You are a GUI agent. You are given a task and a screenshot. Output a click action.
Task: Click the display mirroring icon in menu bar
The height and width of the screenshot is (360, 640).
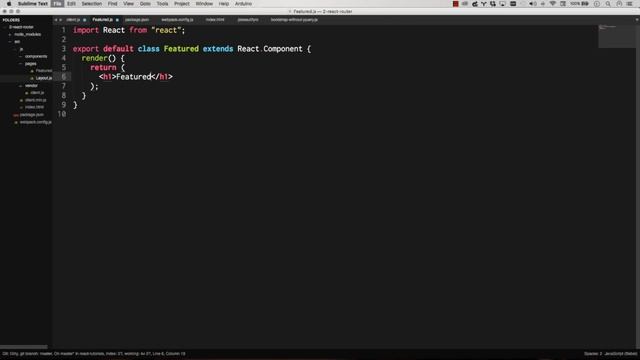pos(502,4)
